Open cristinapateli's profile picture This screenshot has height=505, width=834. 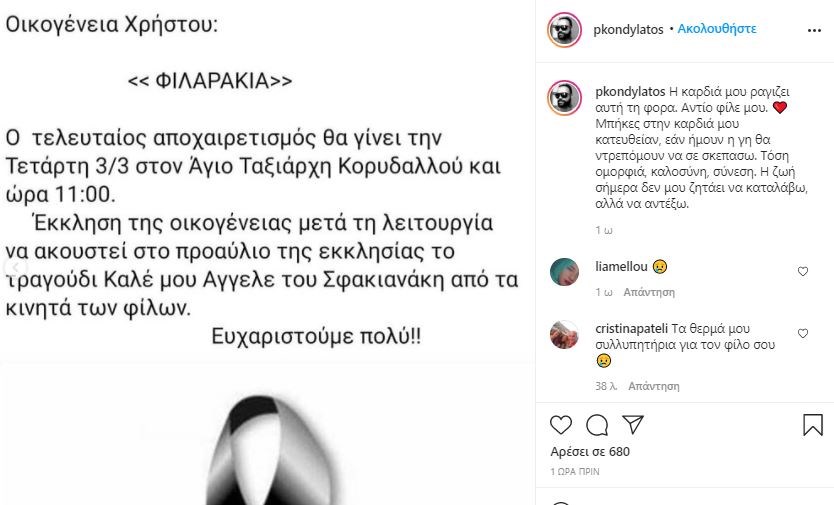pos(564,335)
